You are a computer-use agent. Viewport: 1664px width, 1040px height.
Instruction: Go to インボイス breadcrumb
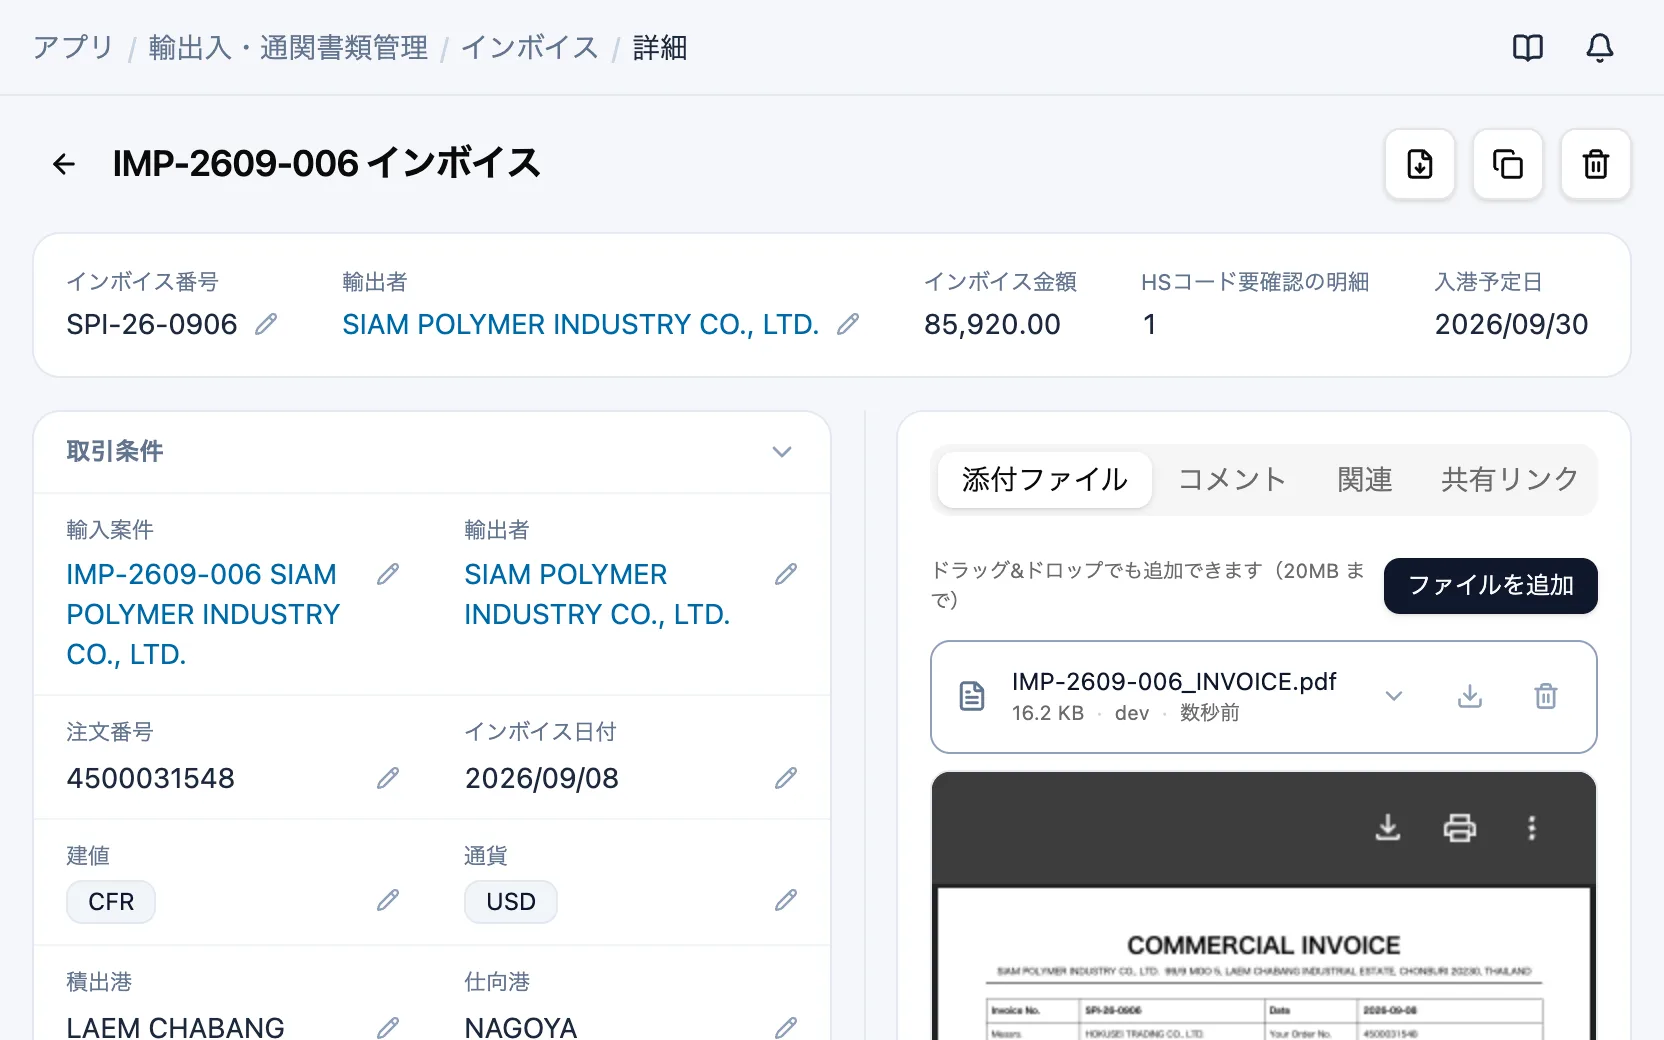(x=530, y=48)
